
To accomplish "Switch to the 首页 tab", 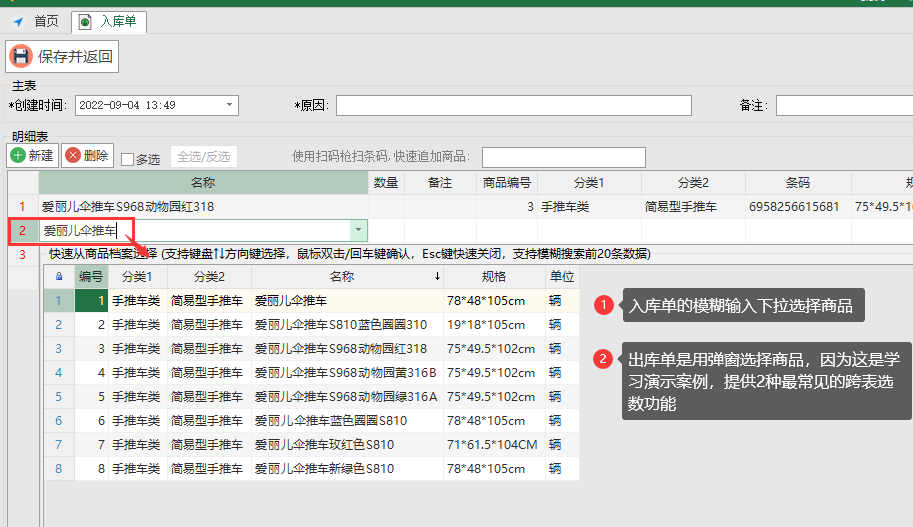I will (x=46, y=22).
